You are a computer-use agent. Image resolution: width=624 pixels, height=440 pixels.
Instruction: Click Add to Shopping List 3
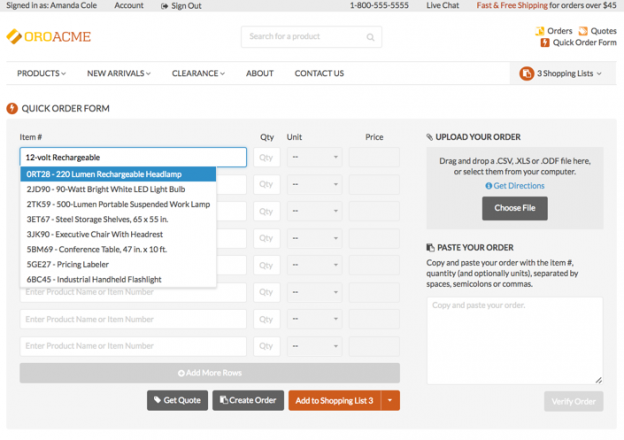(x=334, y=400)
